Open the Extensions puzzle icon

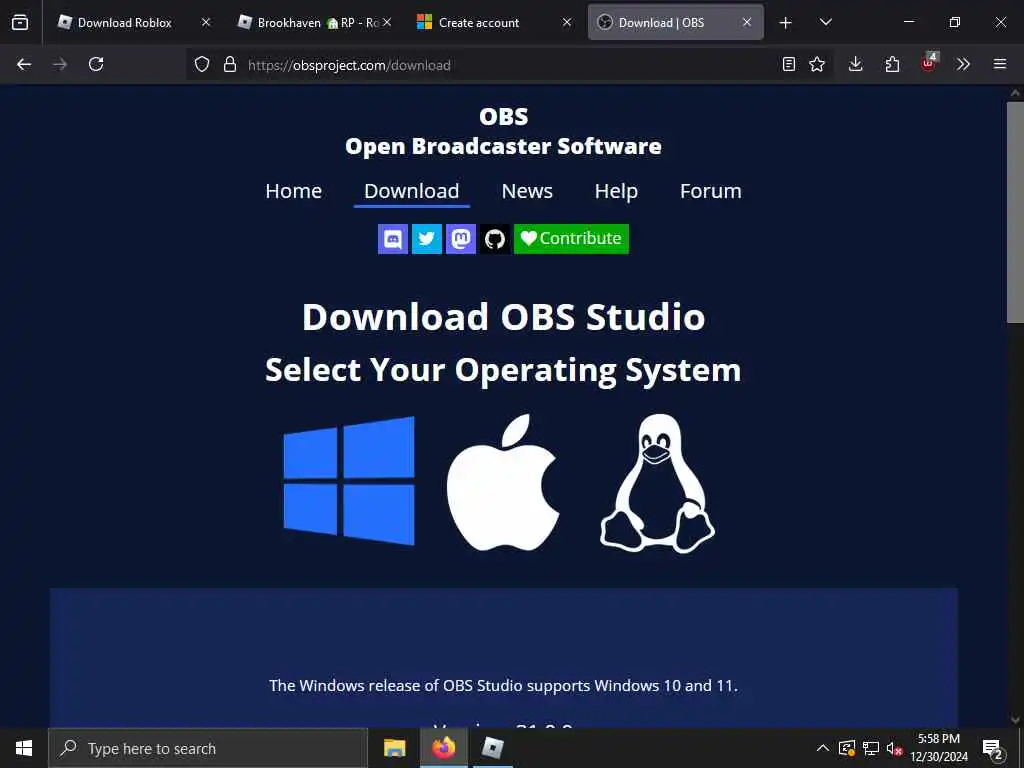pyautogui.click(x=892, y=65)
